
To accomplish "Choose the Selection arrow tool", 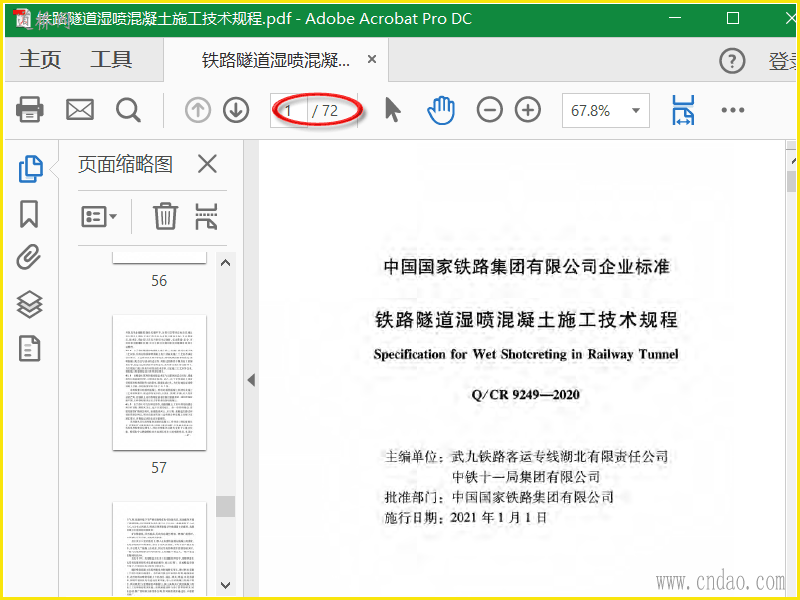I will (392, 110).
